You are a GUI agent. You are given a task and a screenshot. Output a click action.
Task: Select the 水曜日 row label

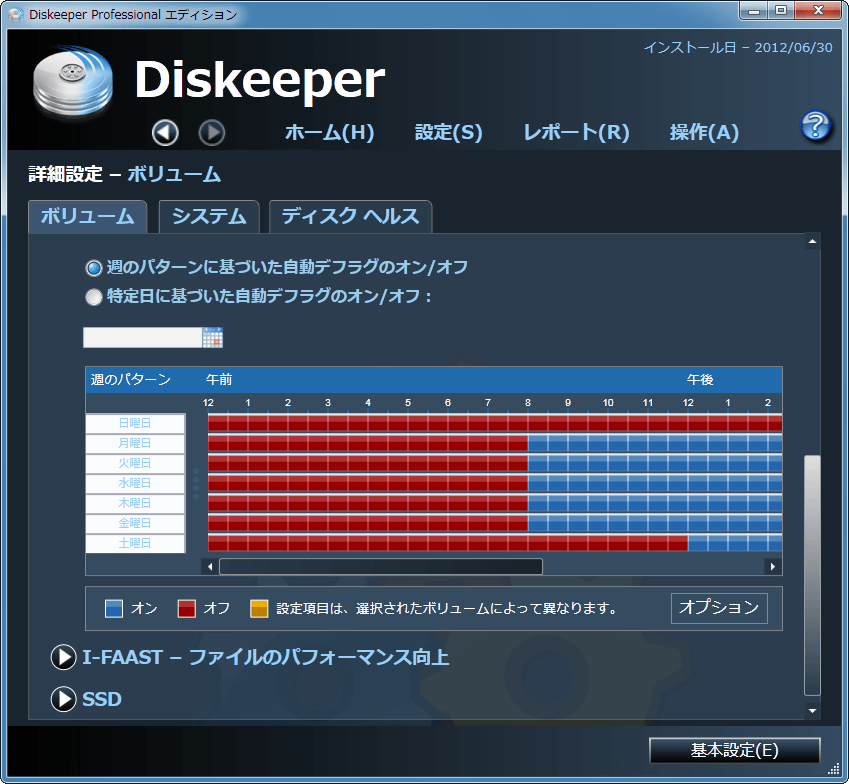135,484
